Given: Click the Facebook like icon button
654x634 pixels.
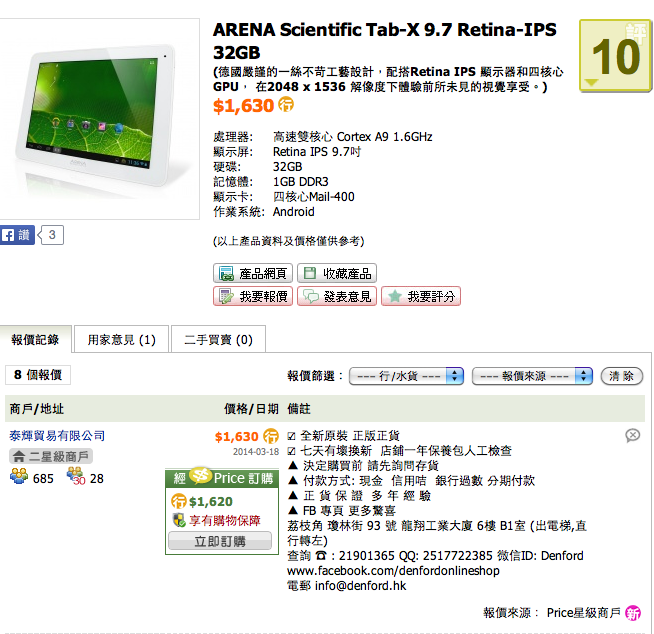Looking at the screenshot, I should [17, 235].
